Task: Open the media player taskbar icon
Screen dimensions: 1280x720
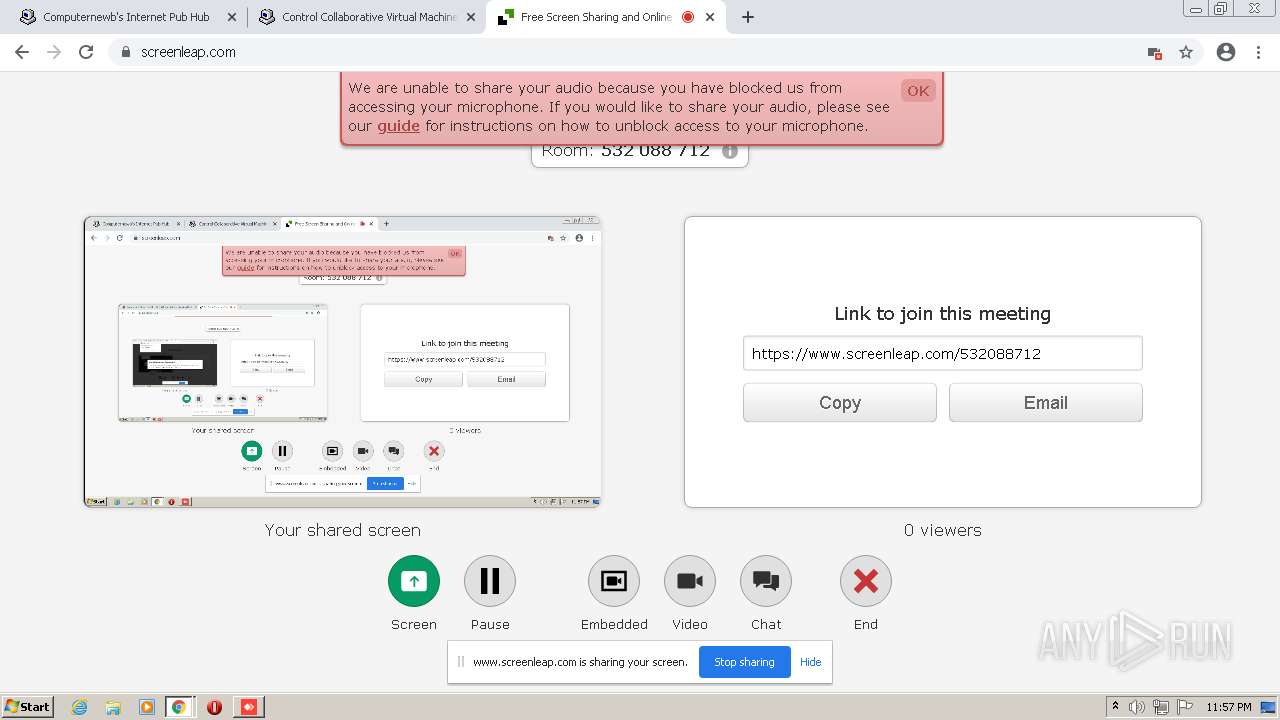Action: tap(147, 707)
